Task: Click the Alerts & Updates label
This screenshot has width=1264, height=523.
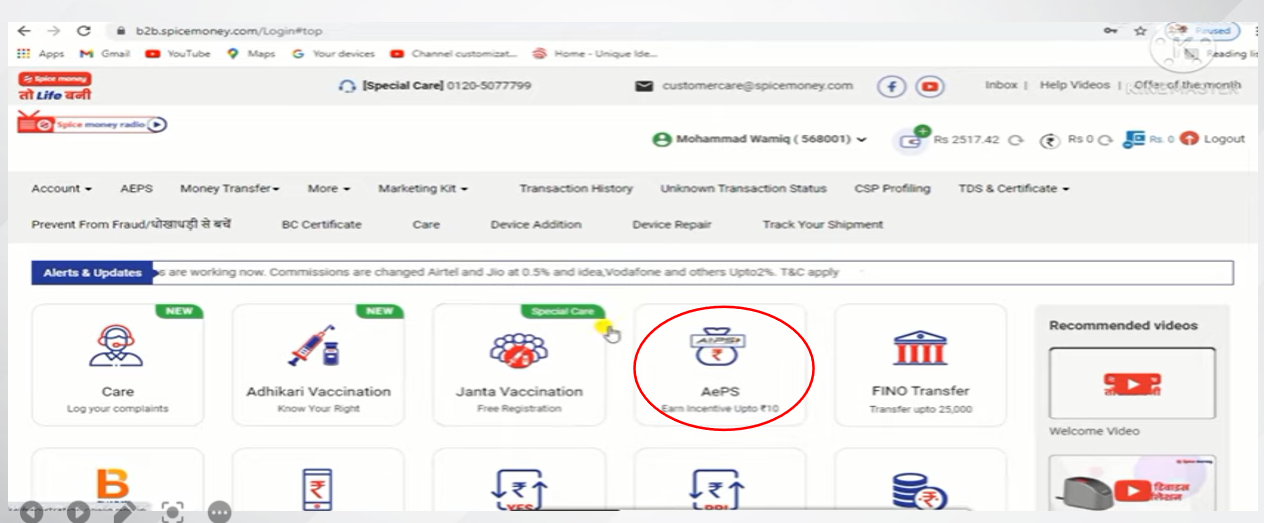Action: (x=91, y=272)
